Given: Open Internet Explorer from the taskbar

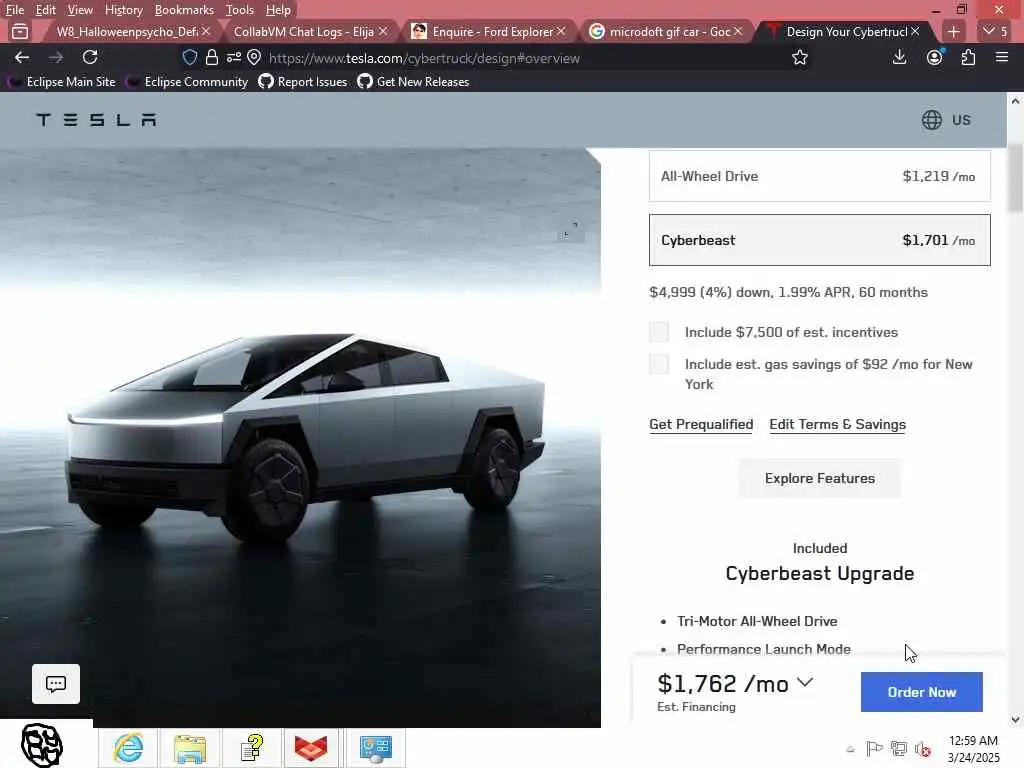Looking at the screenshot, I should click(128, 748).
